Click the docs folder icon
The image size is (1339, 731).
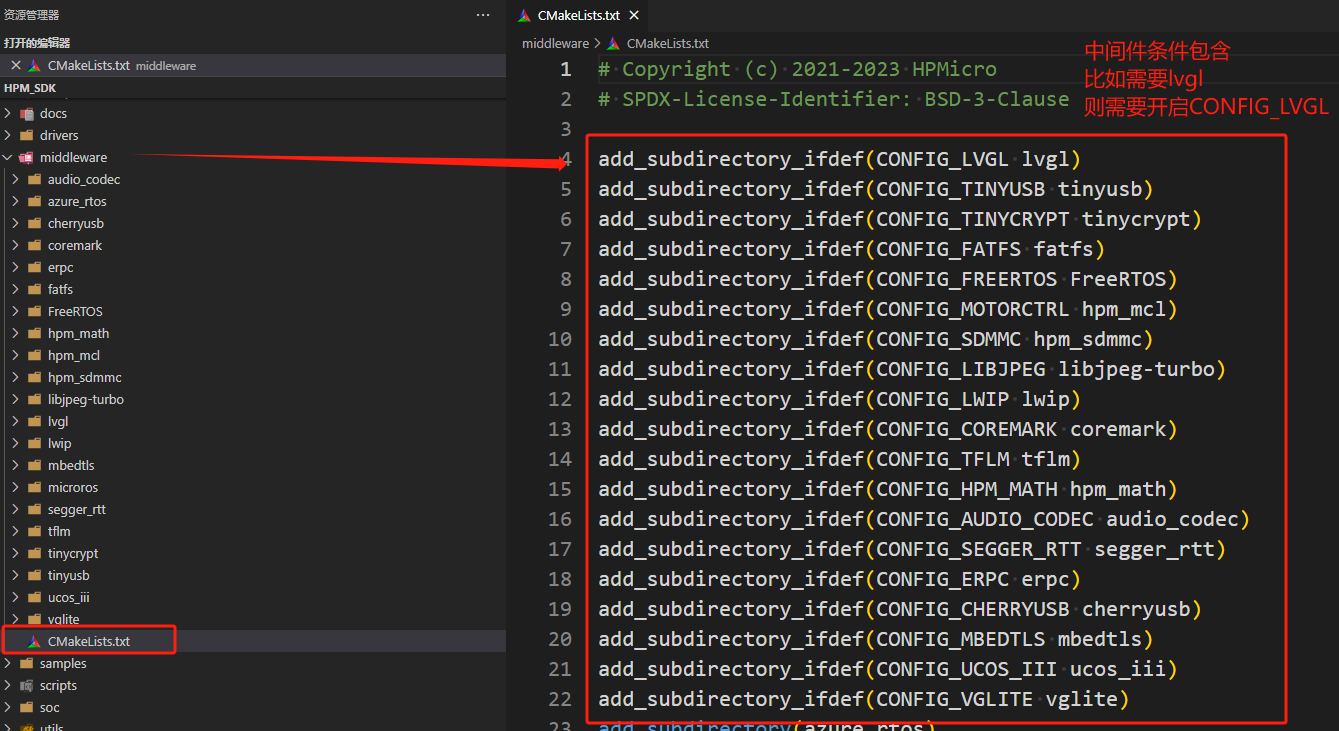tap(27, 113)
